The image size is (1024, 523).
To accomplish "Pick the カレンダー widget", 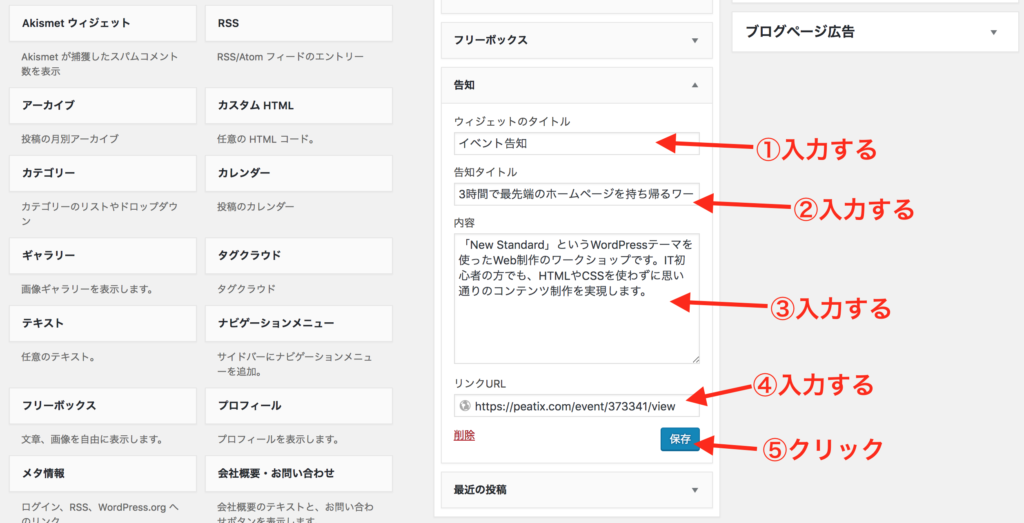I will click(x=298, y=173).
